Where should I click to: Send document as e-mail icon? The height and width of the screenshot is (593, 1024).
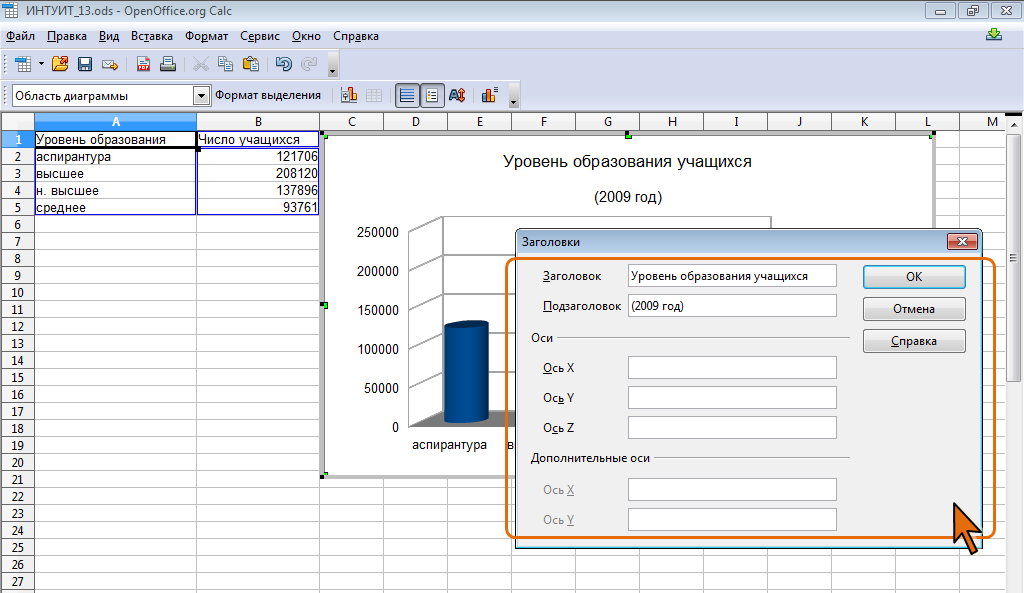coord(110,64)
